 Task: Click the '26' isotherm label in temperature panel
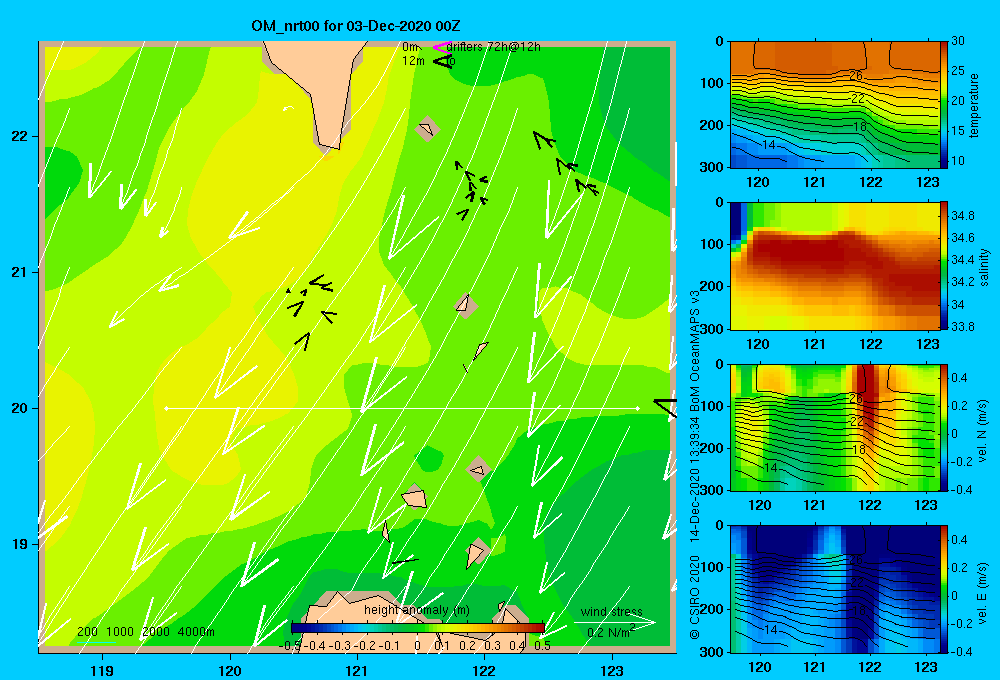coord(856,75)
